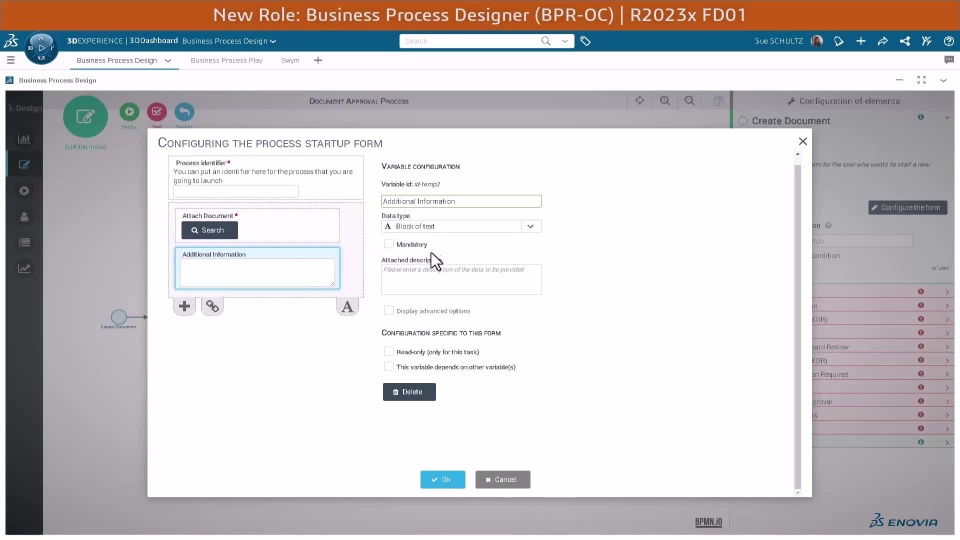Add a new dashboard tab
The width and height of the screenshot is (960, 540).
point(318,60)
